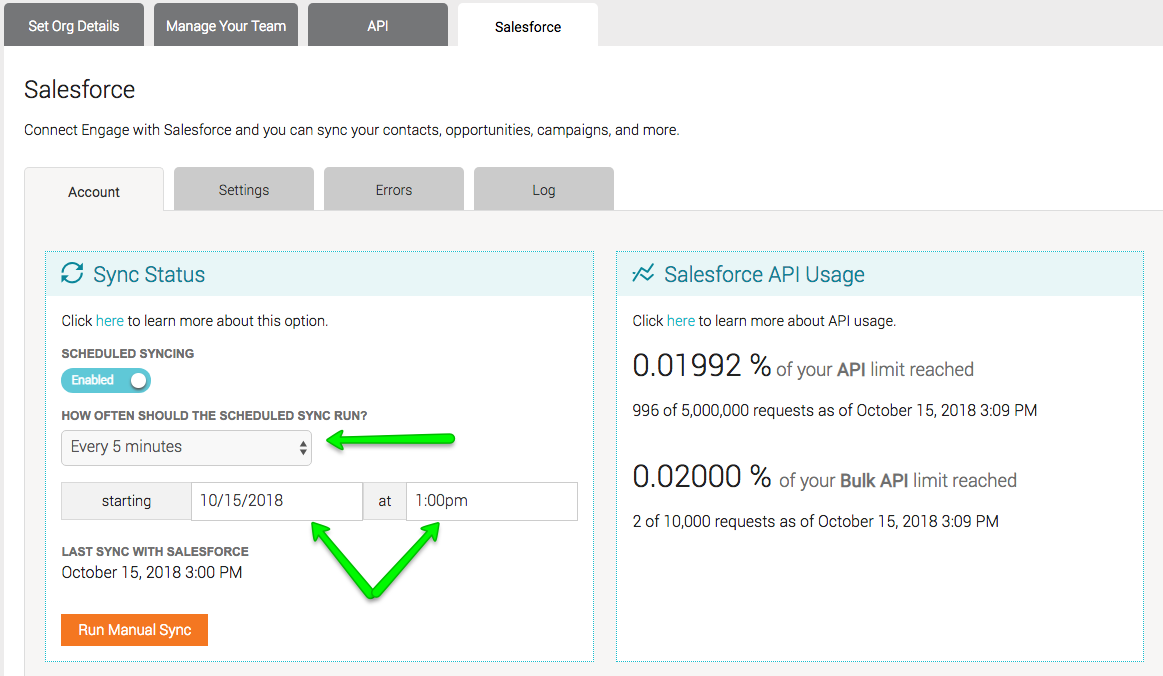
Task: Click the 'starting' label box
Action: click(x=126, y=501)
